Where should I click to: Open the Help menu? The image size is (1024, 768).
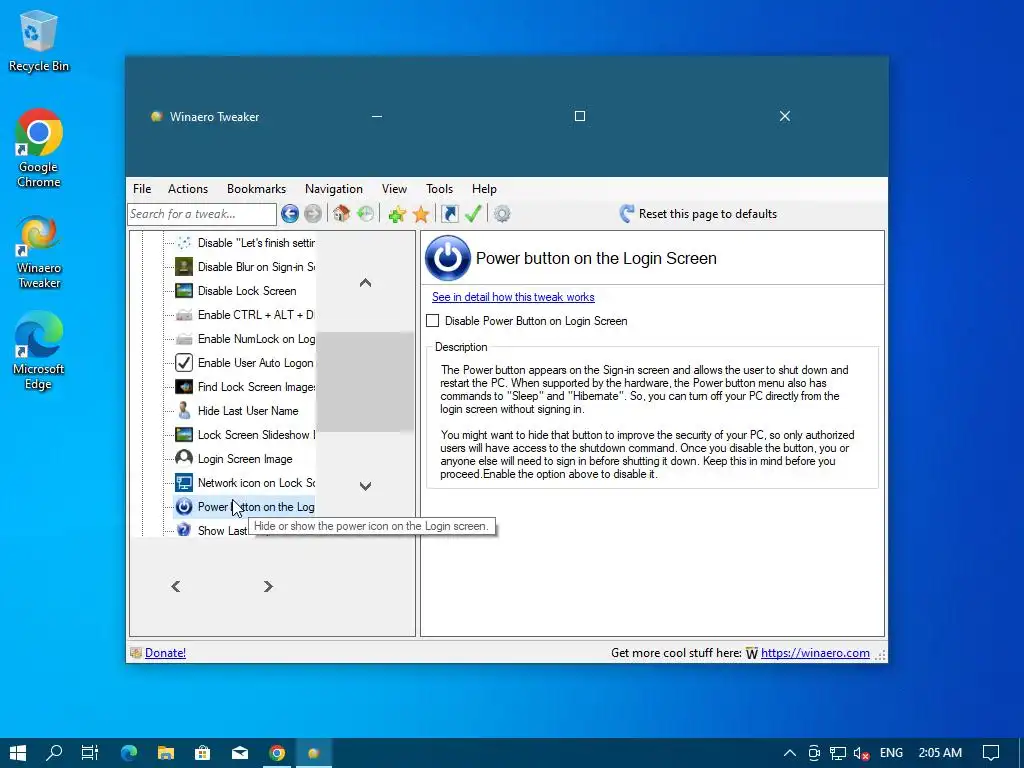click(x=484, y=189)
